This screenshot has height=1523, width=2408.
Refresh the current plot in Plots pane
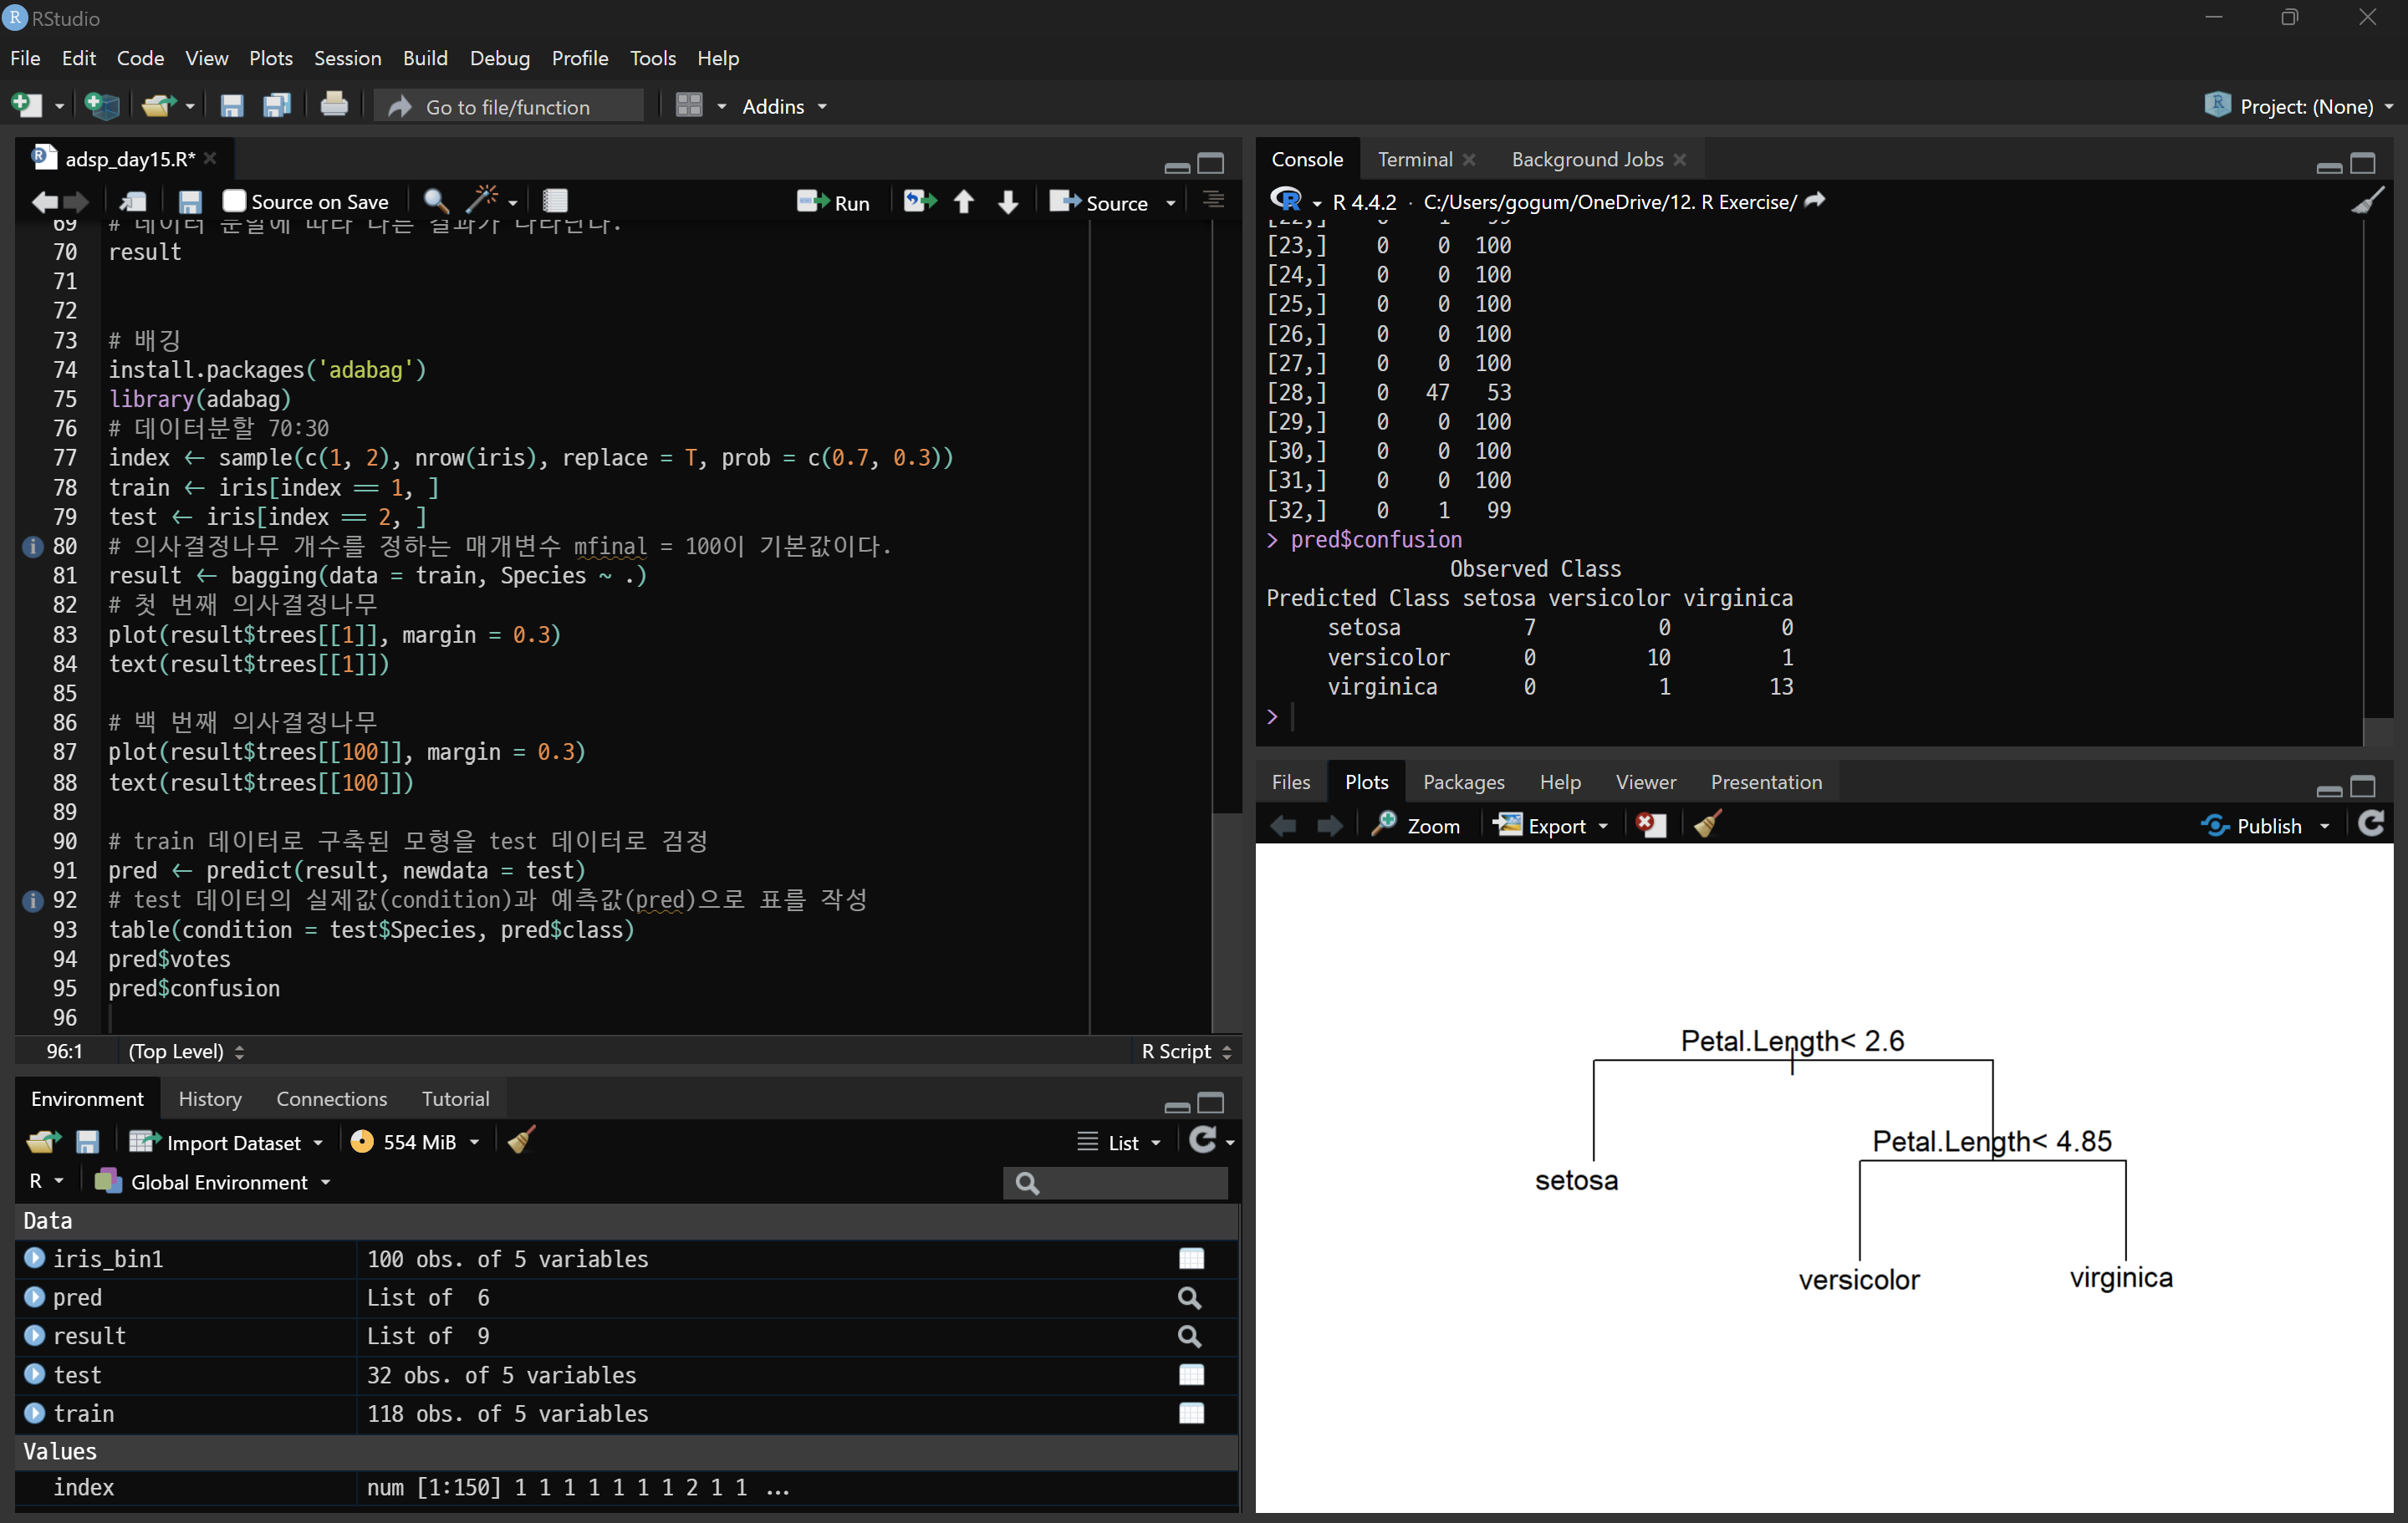coord(2371,824)
